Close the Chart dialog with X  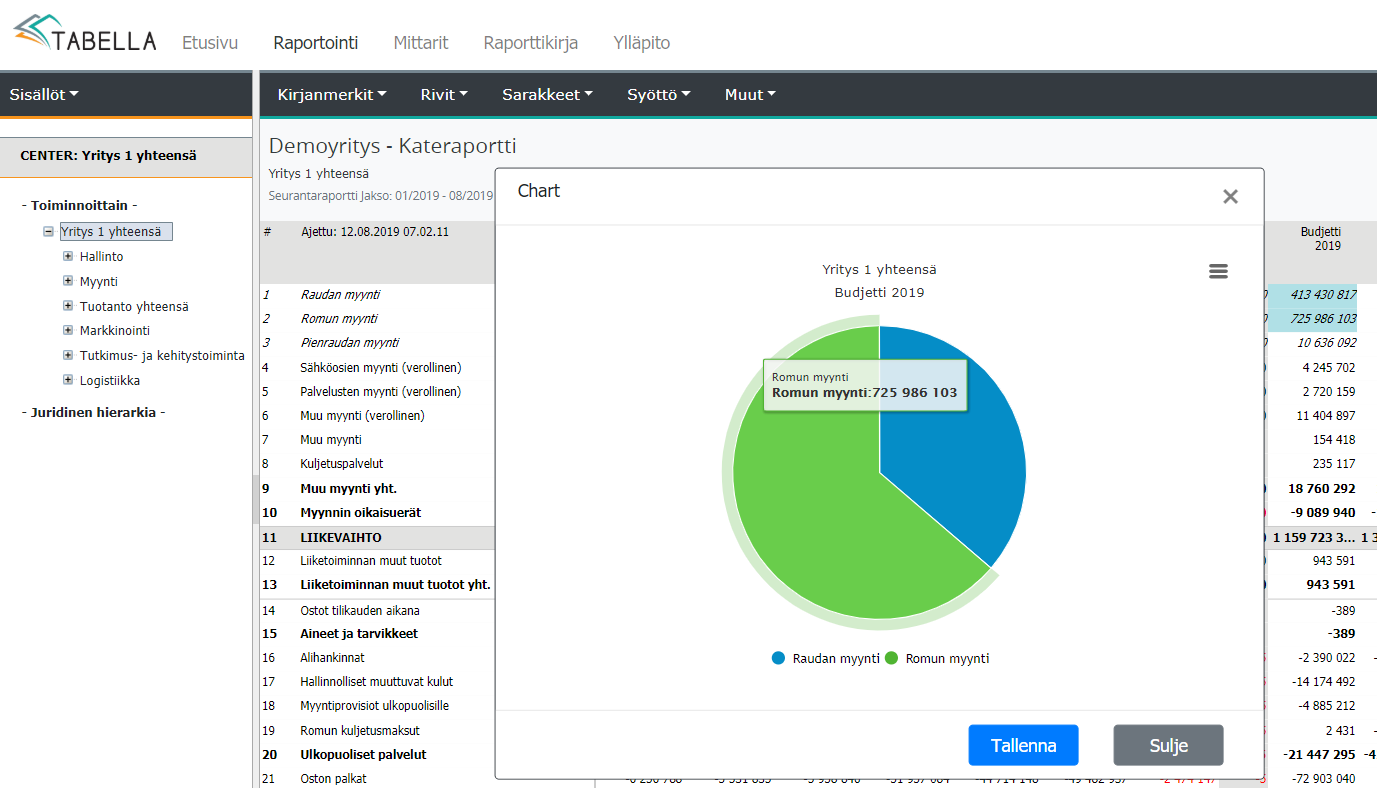(x=1230, y=197)
